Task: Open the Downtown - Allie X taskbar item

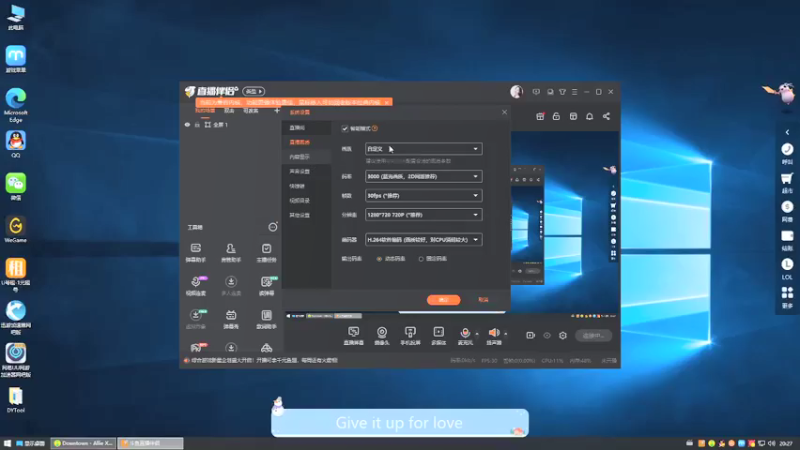Action: 84,443
